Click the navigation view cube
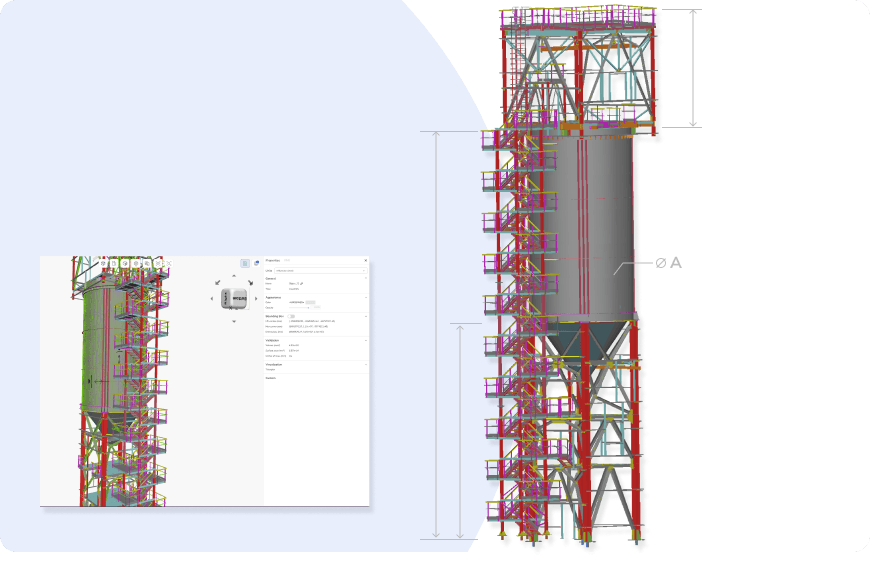This screenshot has height=562, width=884. tap(234, 298)
